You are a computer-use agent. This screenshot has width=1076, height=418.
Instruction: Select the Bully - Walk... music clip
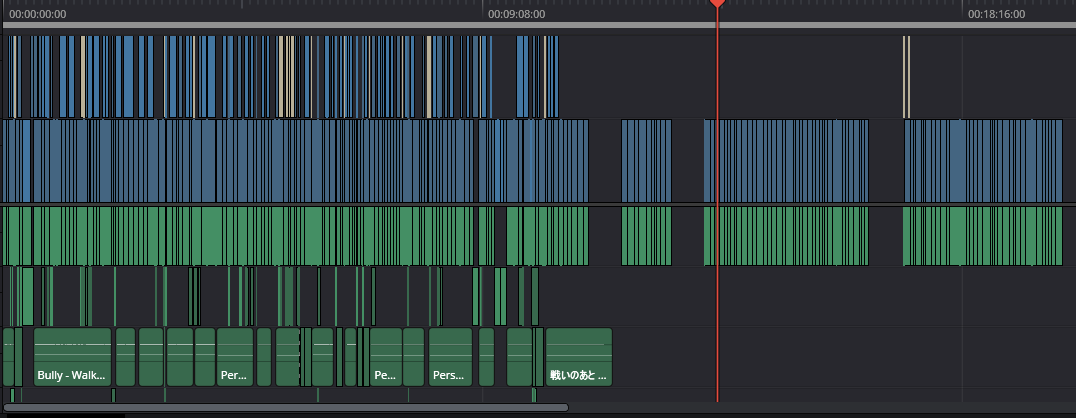pyautogui.click(x=72, y=357)
